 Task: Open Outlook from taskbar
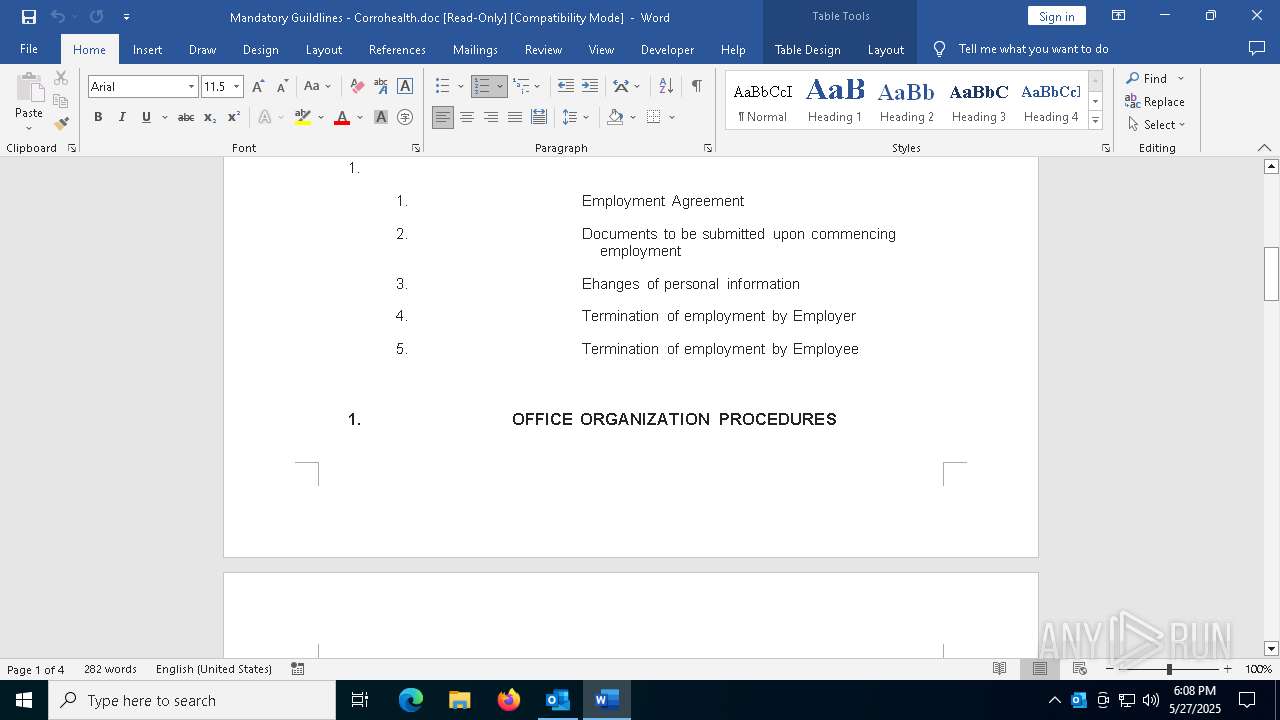[557, 700]
